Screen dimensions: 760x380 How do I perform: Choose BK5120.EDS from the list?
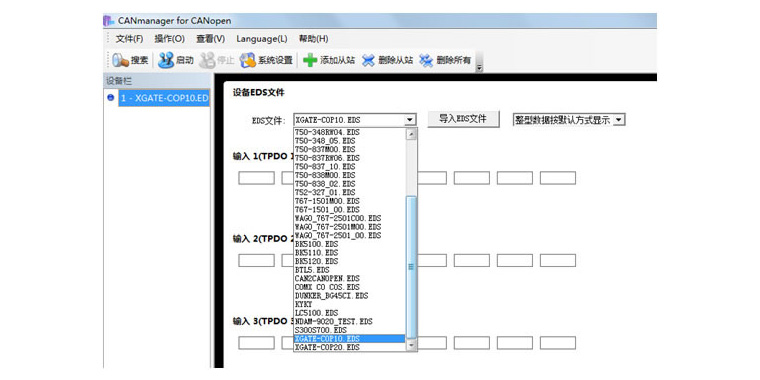[349, 261]
